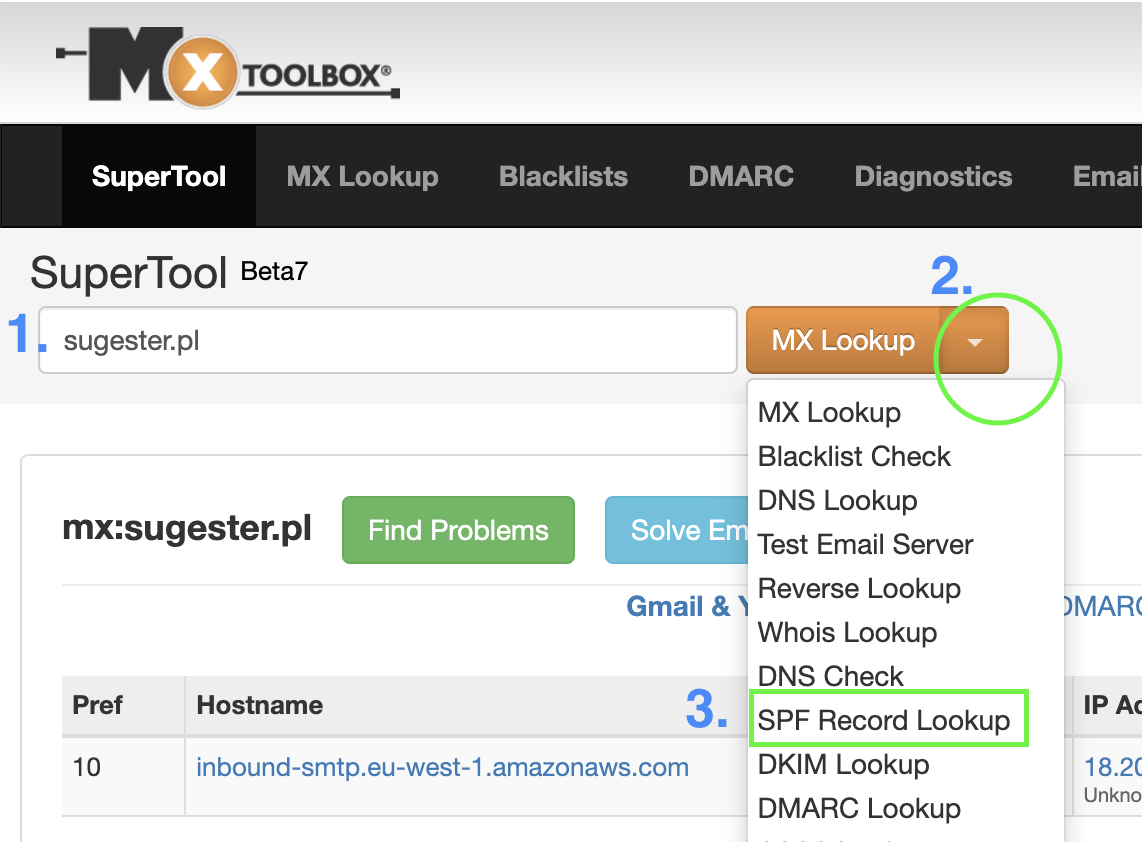The height and width of the screenshot is (842, 1142).
Task: Select Reverse Lookup from the dropdown
Action: pos(859,588)
